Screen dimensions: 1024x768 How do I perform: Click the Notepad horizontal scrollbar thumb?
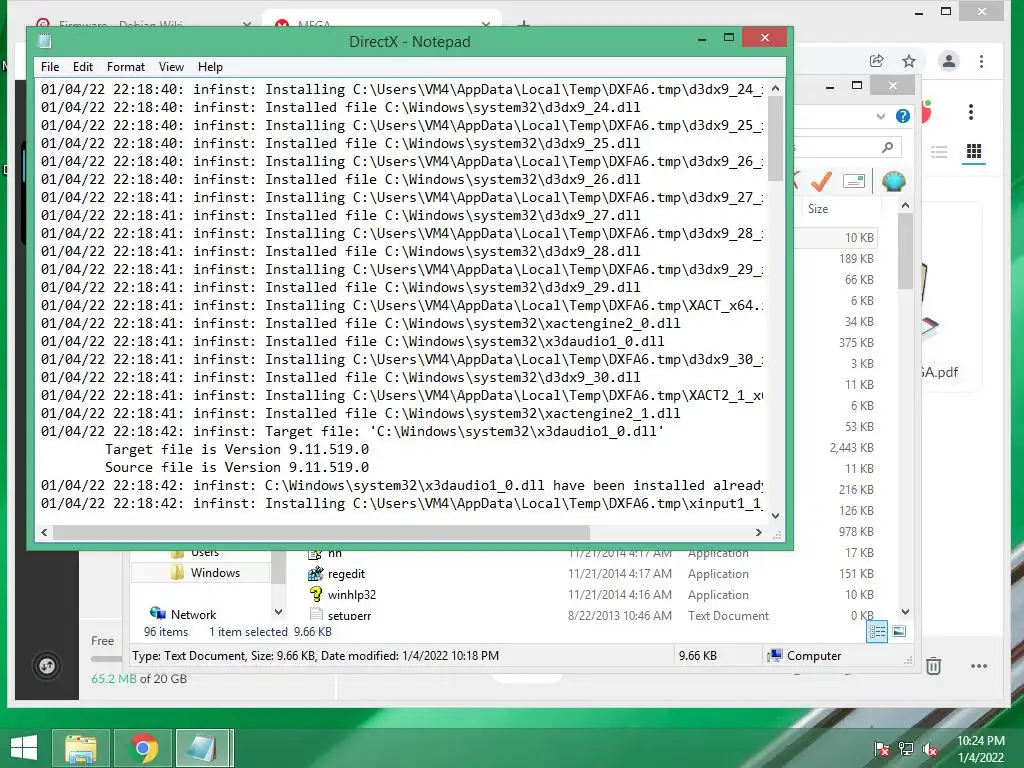pos(321,532)
